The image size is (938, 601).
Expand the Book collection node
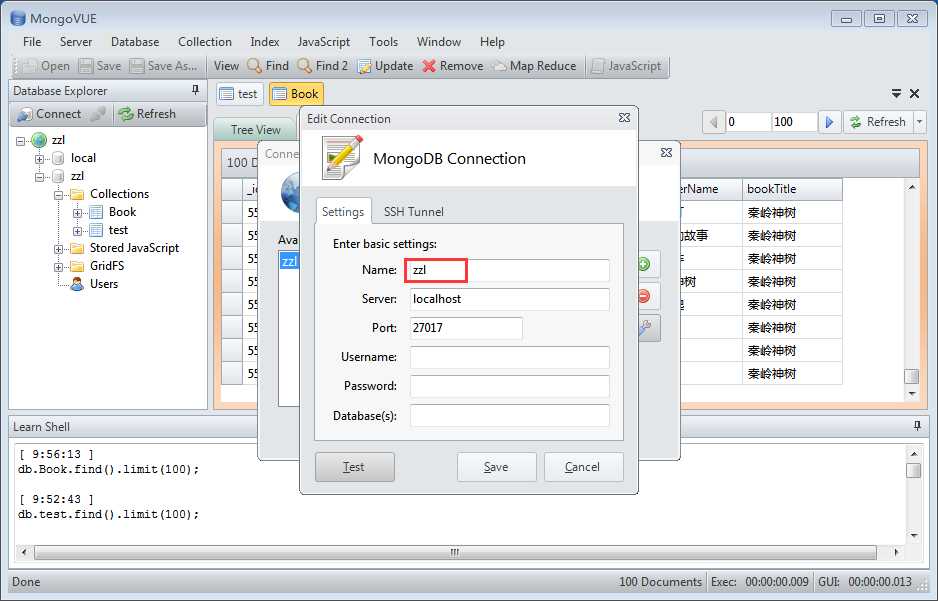pyautogui.click(x=77, y=213)
